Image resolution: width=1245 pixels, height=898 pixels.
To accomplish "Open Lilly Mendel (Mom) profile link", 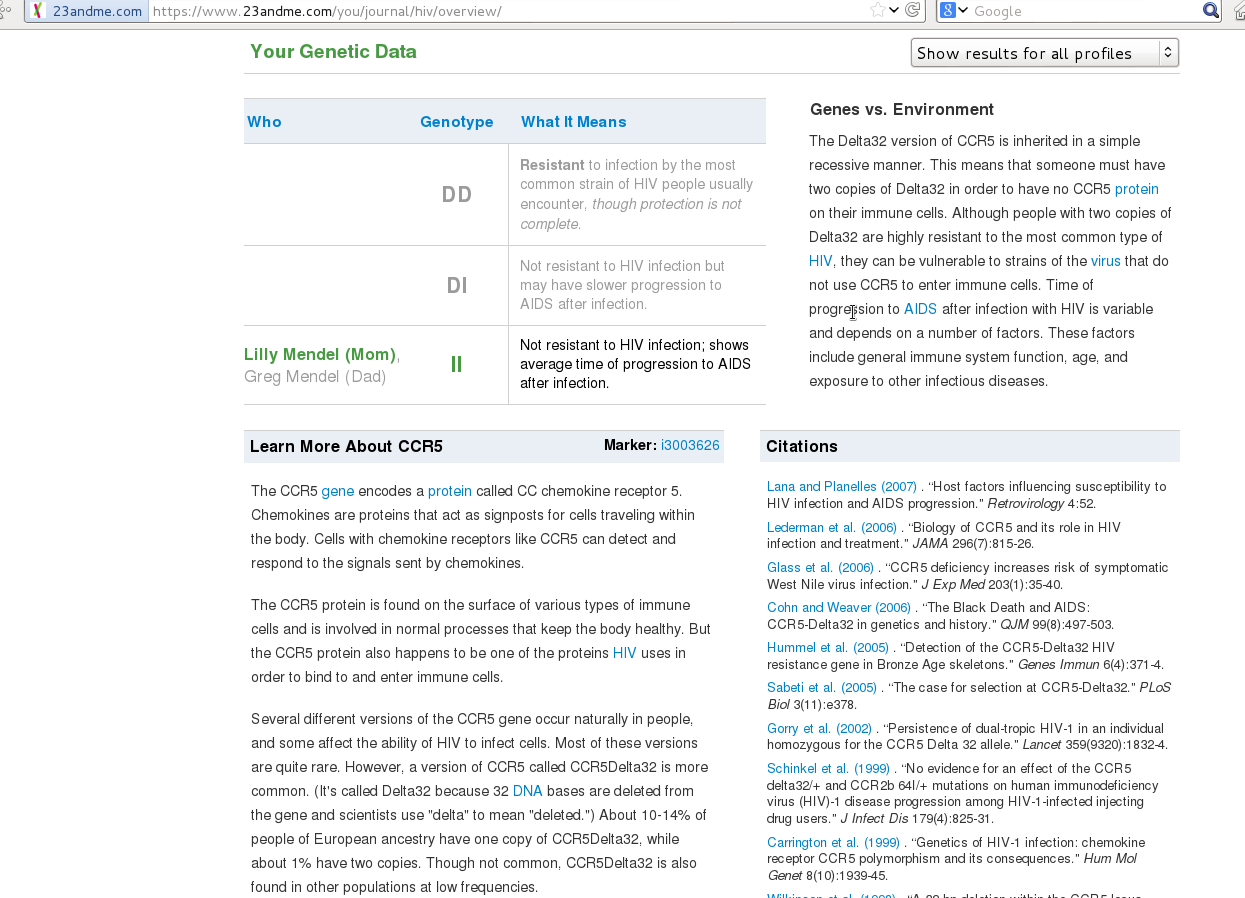I will [x=320, y=355].
